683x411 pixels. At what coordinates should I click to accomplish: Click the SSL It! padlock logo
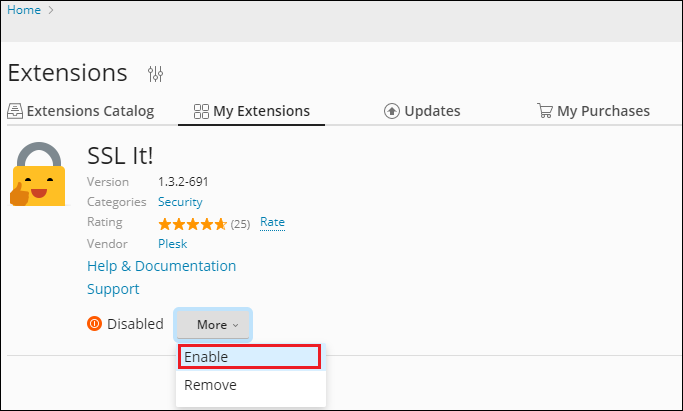(39, 174)
